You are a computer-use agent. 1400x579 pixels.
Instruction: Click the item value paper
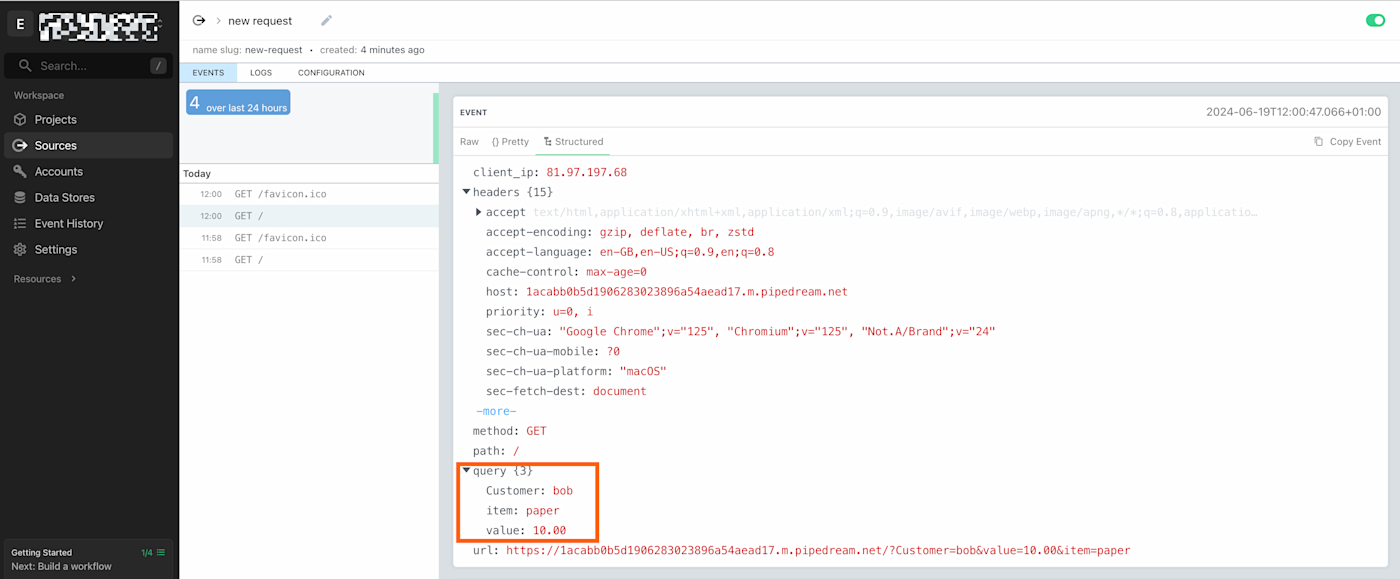(542, 511)
